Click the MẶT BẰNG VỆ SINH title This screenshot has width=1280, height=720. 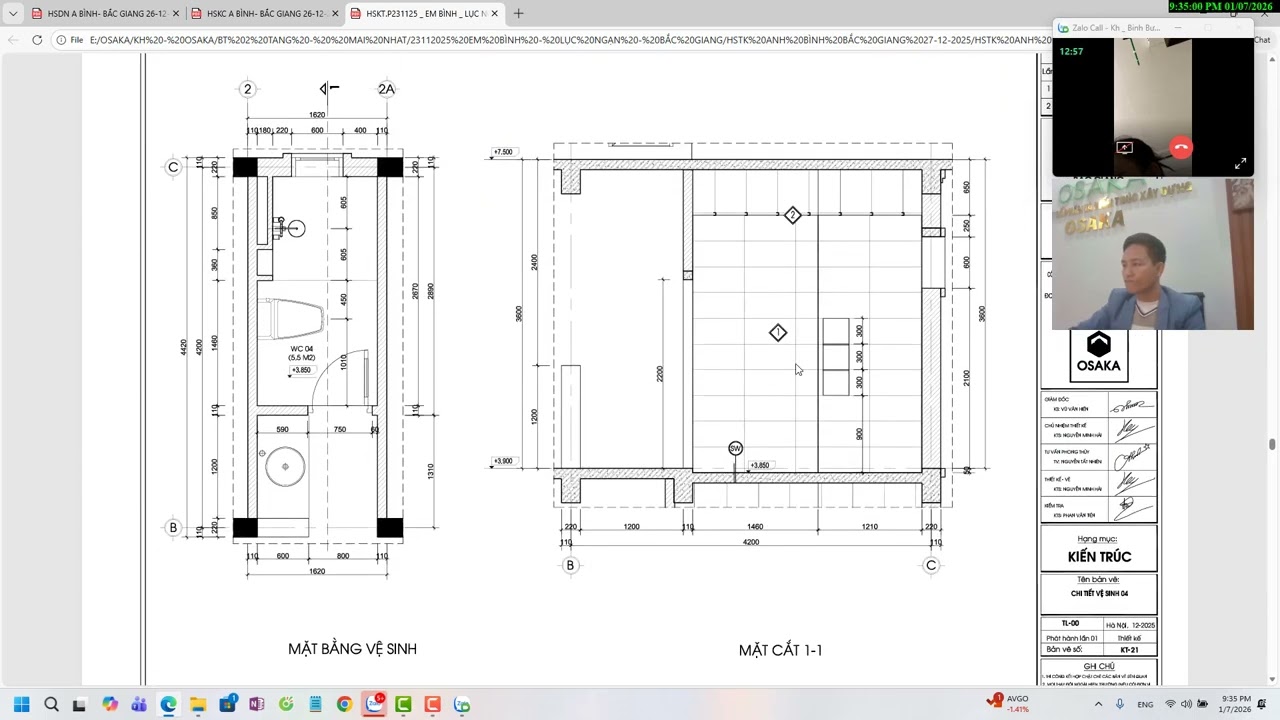pos(352,649)
